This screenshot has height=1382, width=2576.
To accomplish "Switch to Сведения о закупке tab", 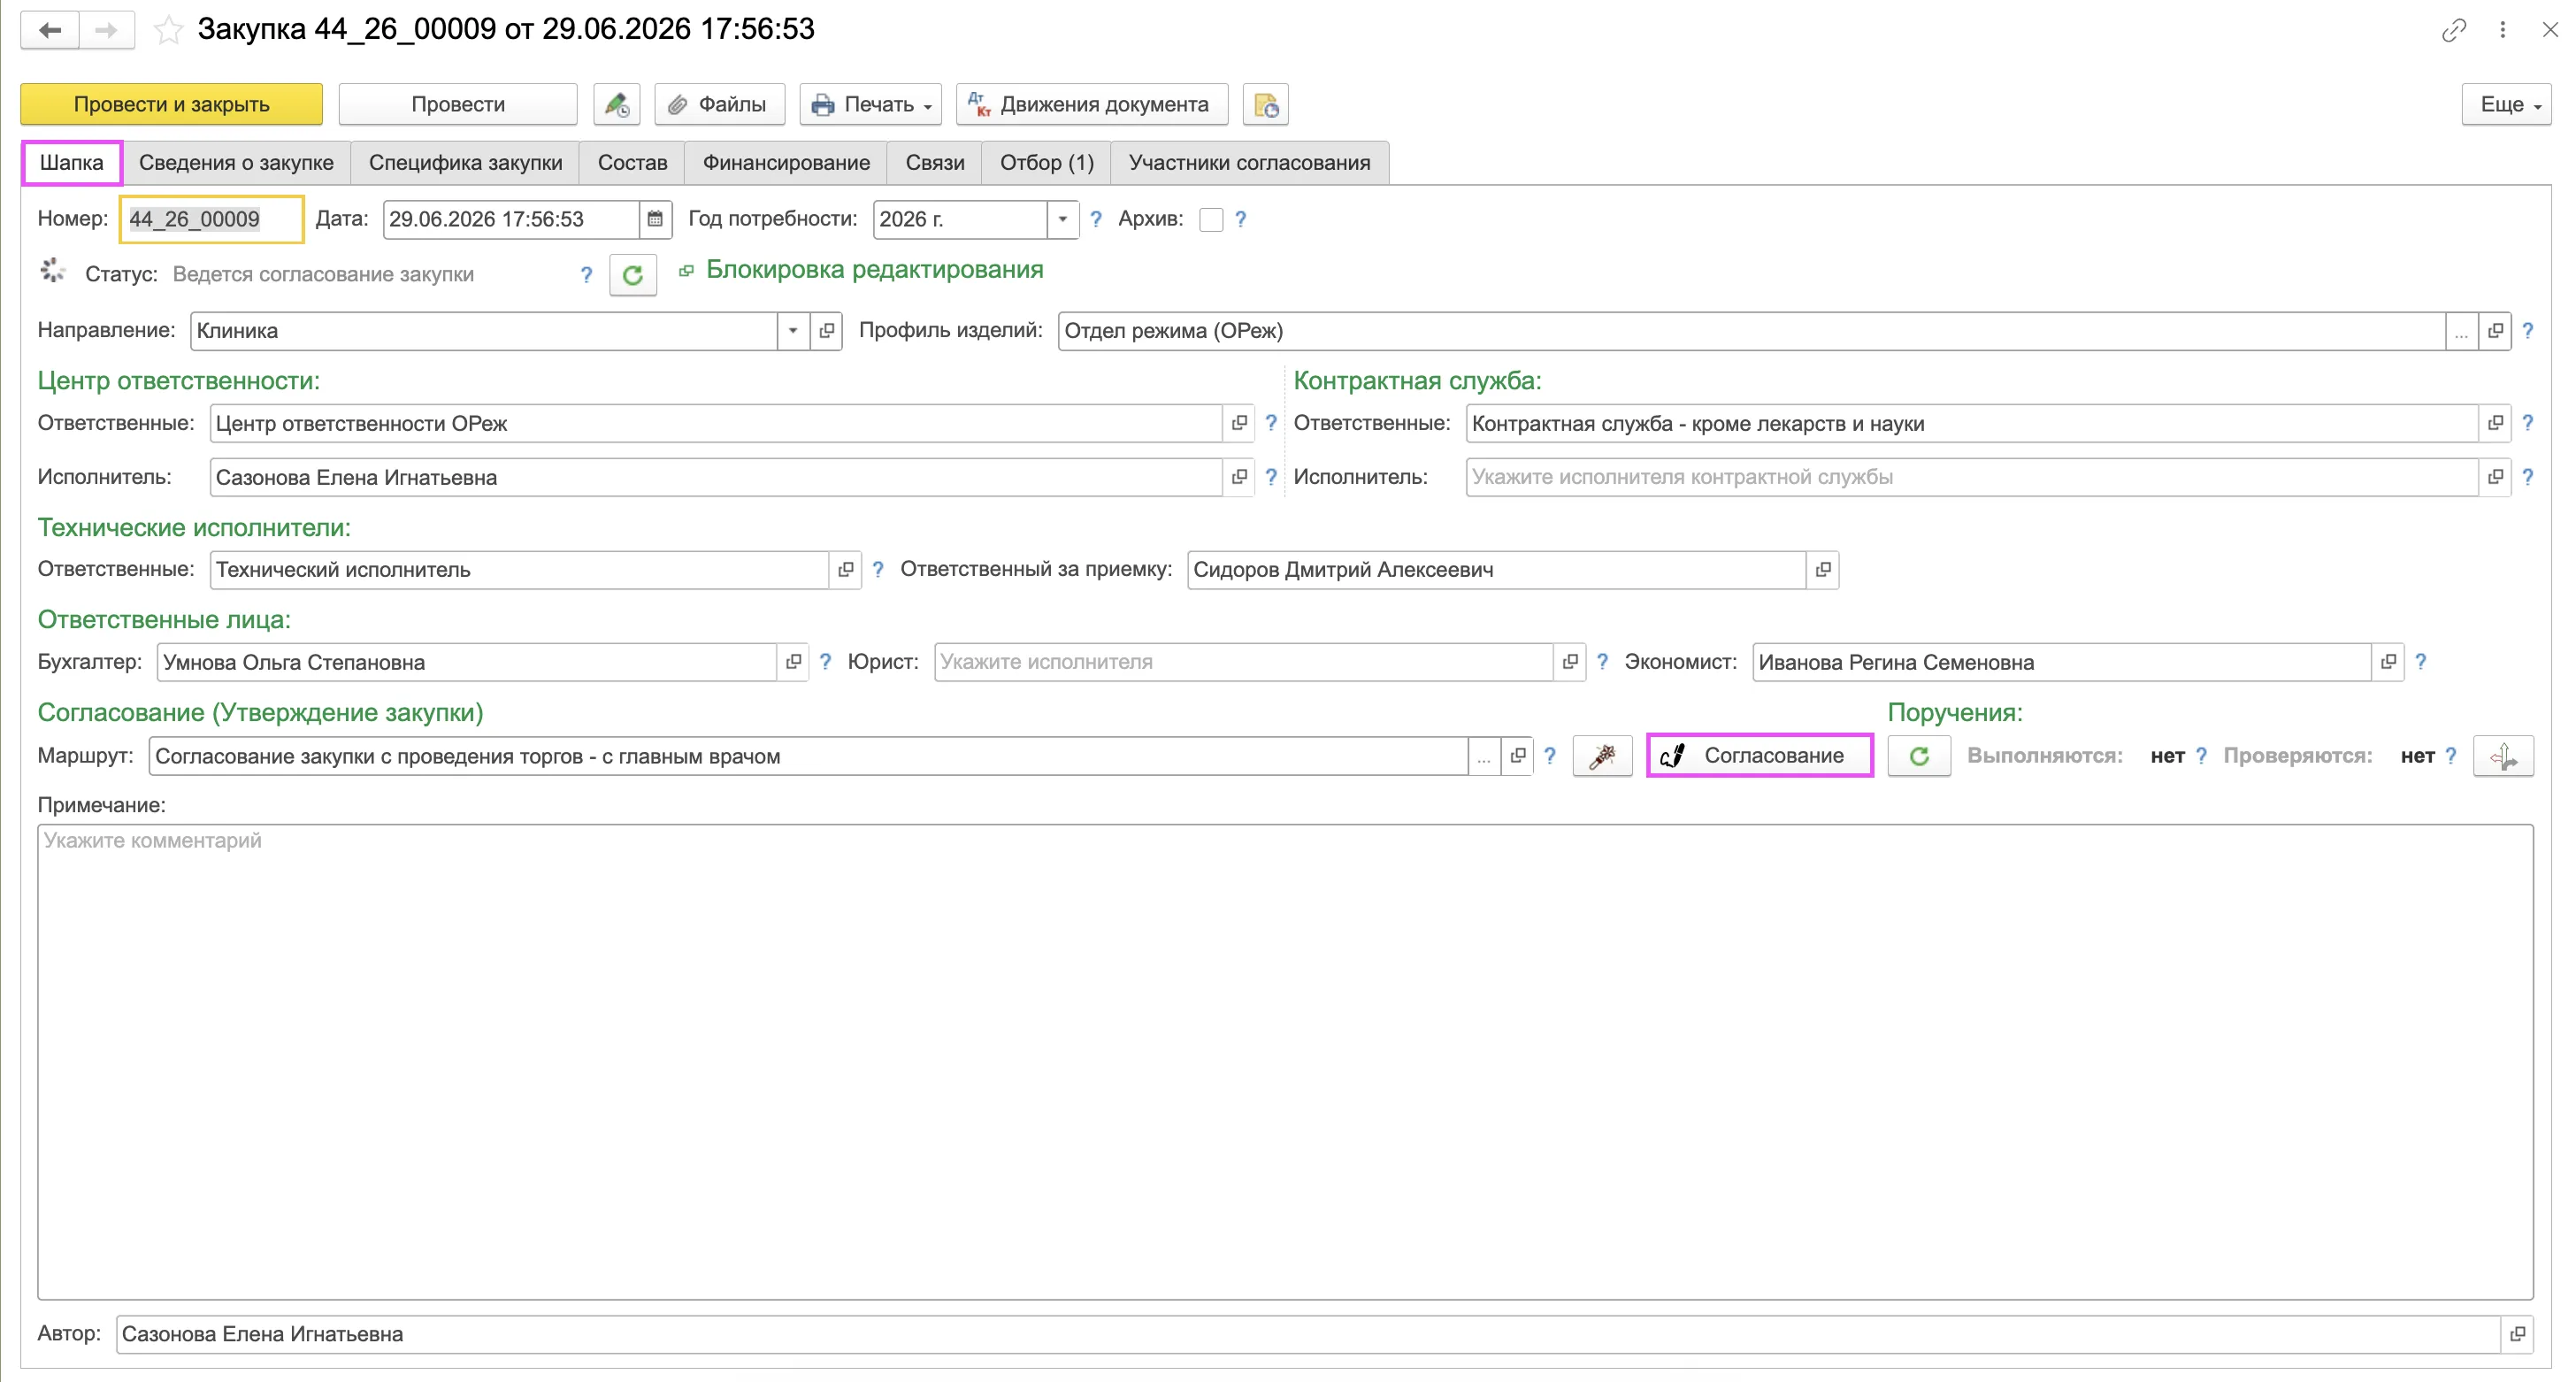I will pos(236,163).
